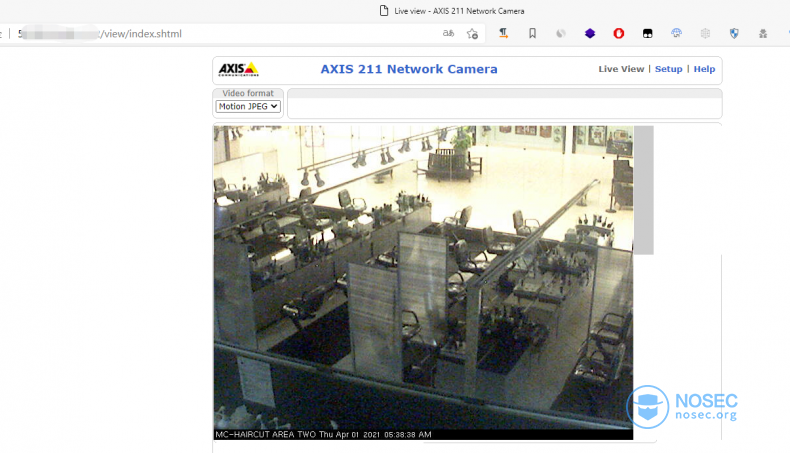790x453 pixels.
Task: Click the blue umbrella extension icon
Action: tap(676, 34)
